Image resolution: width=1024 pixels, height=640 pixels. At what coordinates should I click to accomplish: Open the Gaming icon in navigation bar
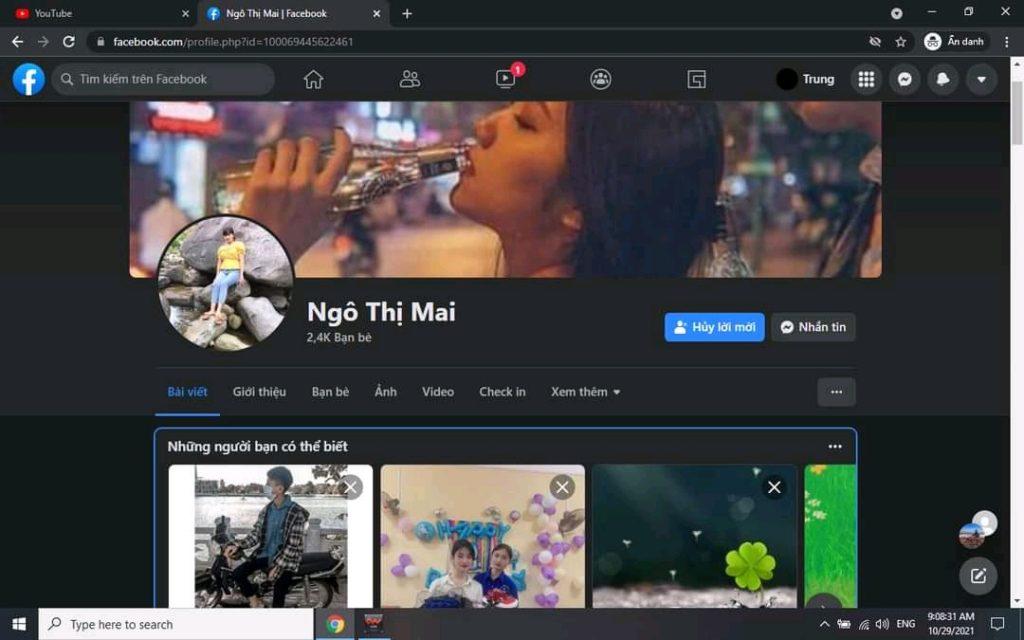click(x=696, y=79)
